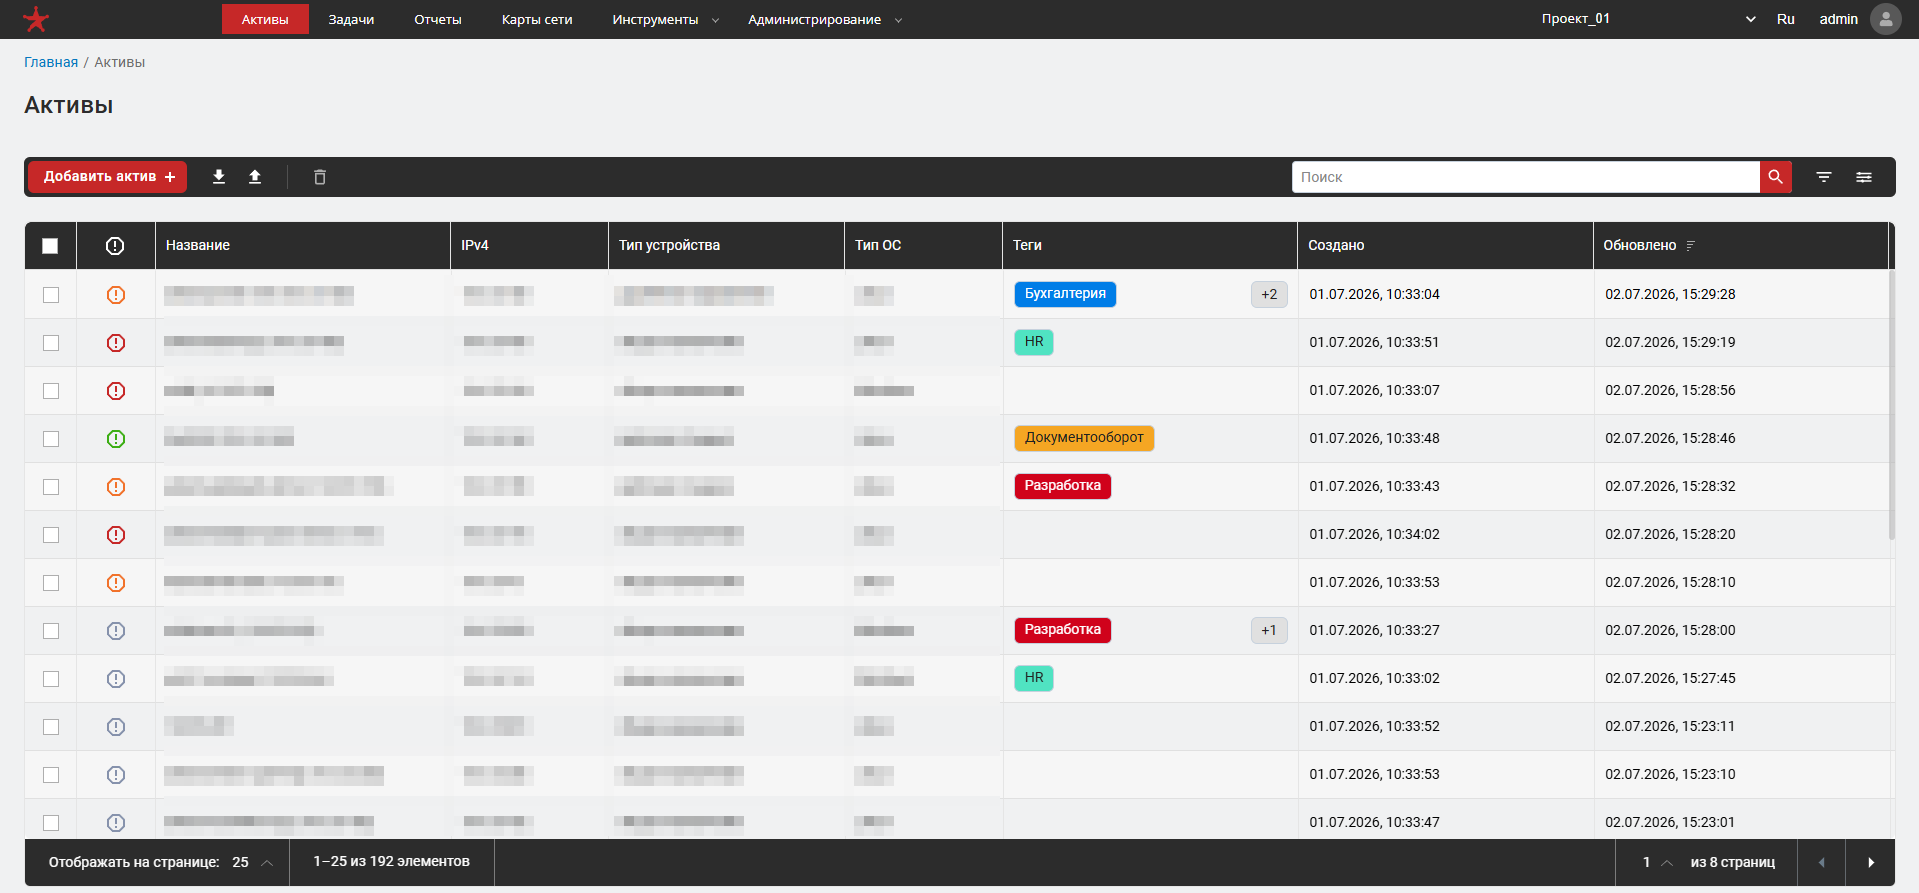
Task: Switch to the Задачи tab
Action: point(352,20)
